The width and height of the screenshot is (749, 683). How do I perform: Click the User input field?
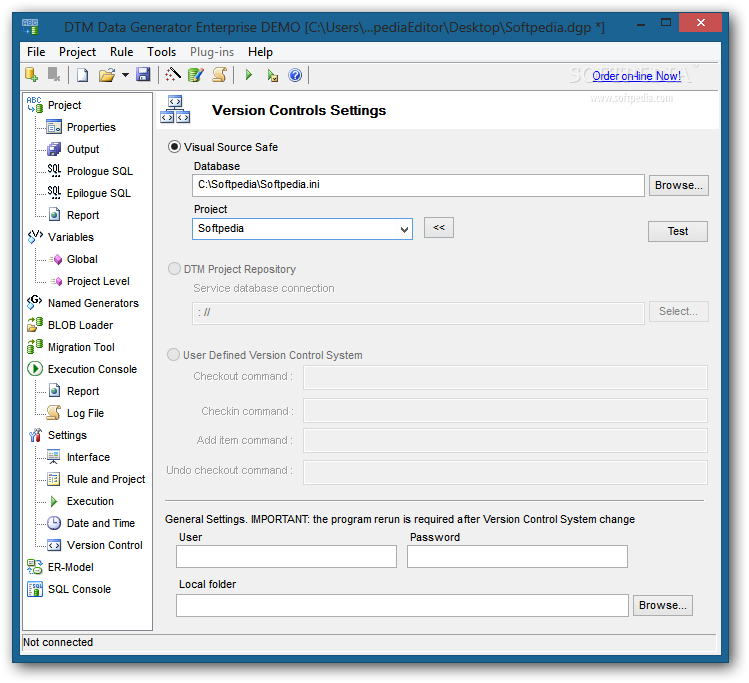[x=286, y=556]
